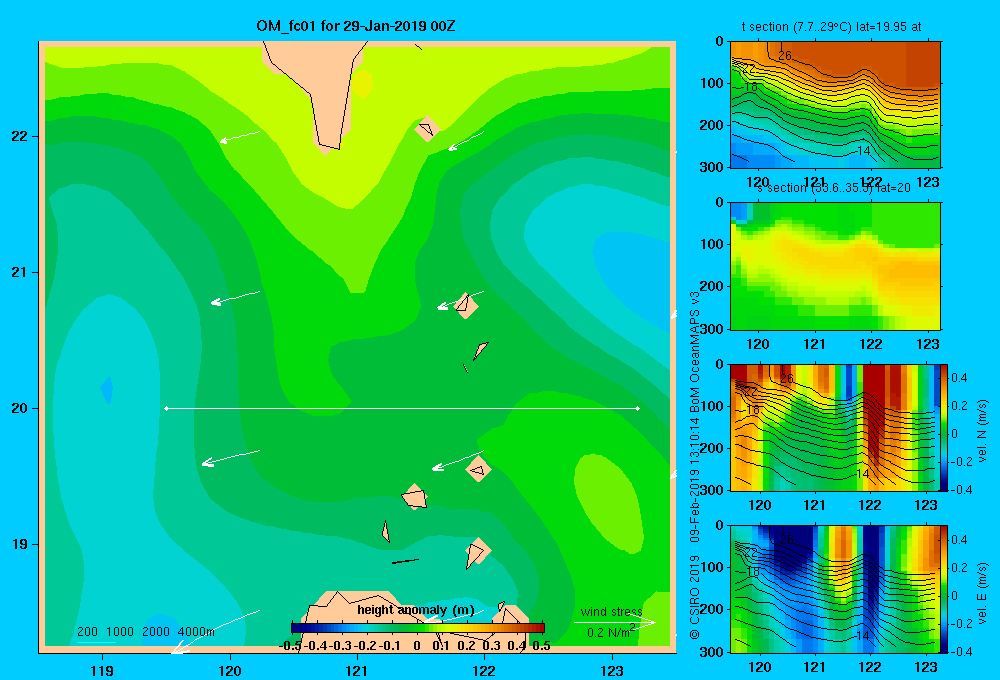Click the island near 19.55N 121.95E

click(478, 469)
